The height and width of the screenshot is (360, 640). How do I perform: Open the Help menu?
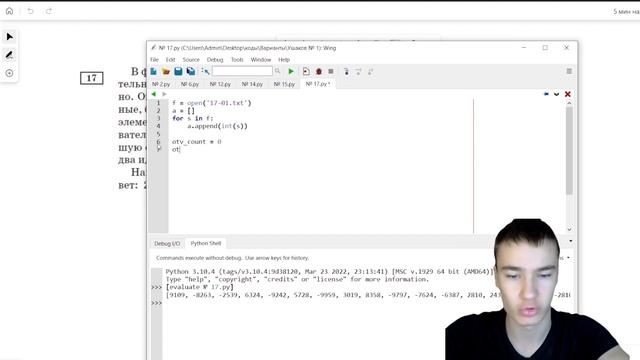point(284,60)
